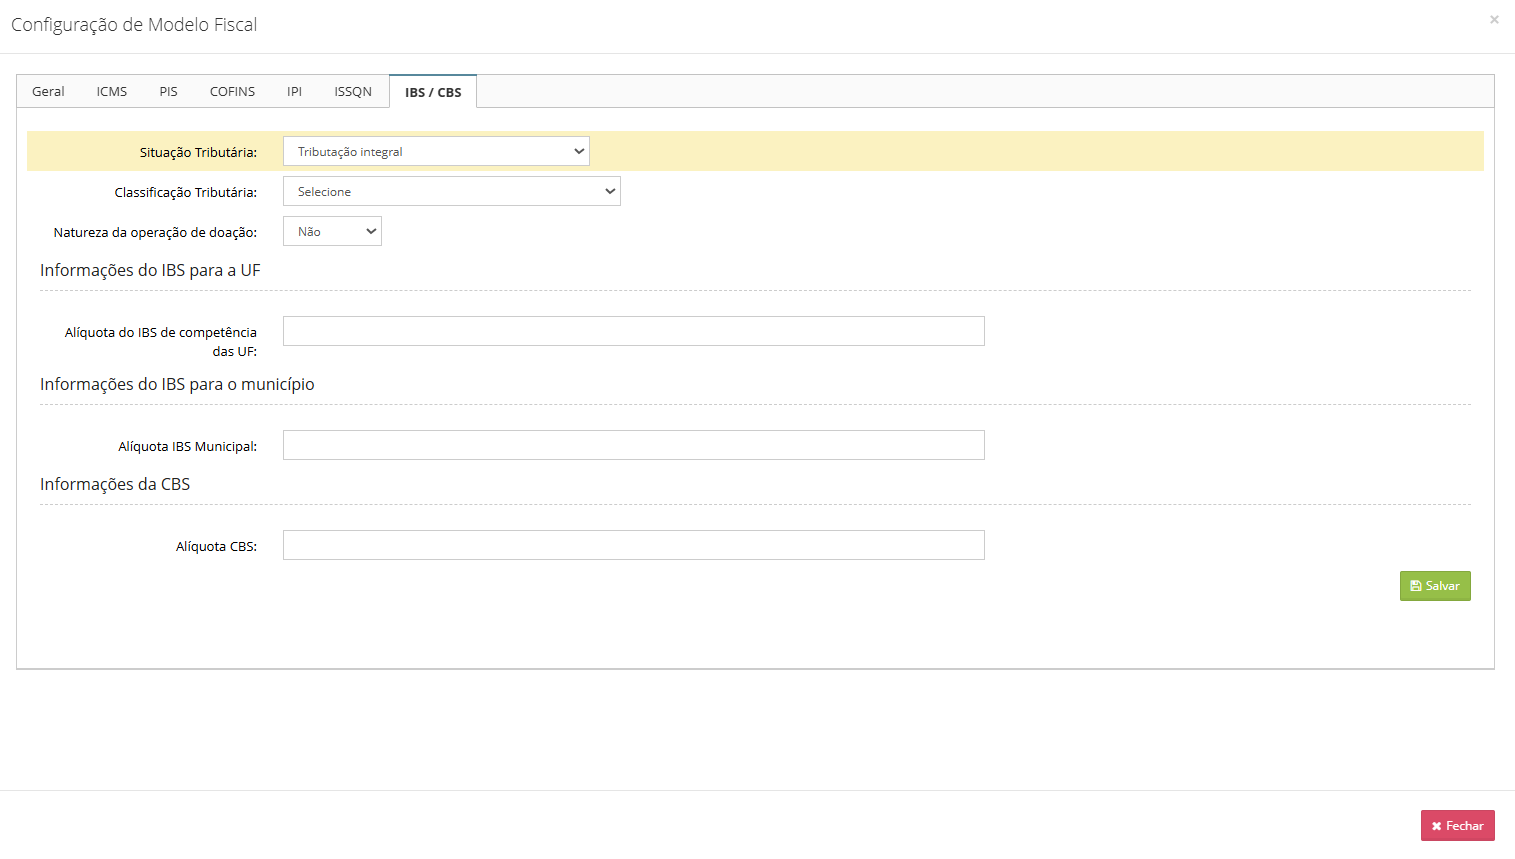1515x859 pixels.
Task: Focus the Alíquota do IBS das UF field
Action: coord(633,331)
